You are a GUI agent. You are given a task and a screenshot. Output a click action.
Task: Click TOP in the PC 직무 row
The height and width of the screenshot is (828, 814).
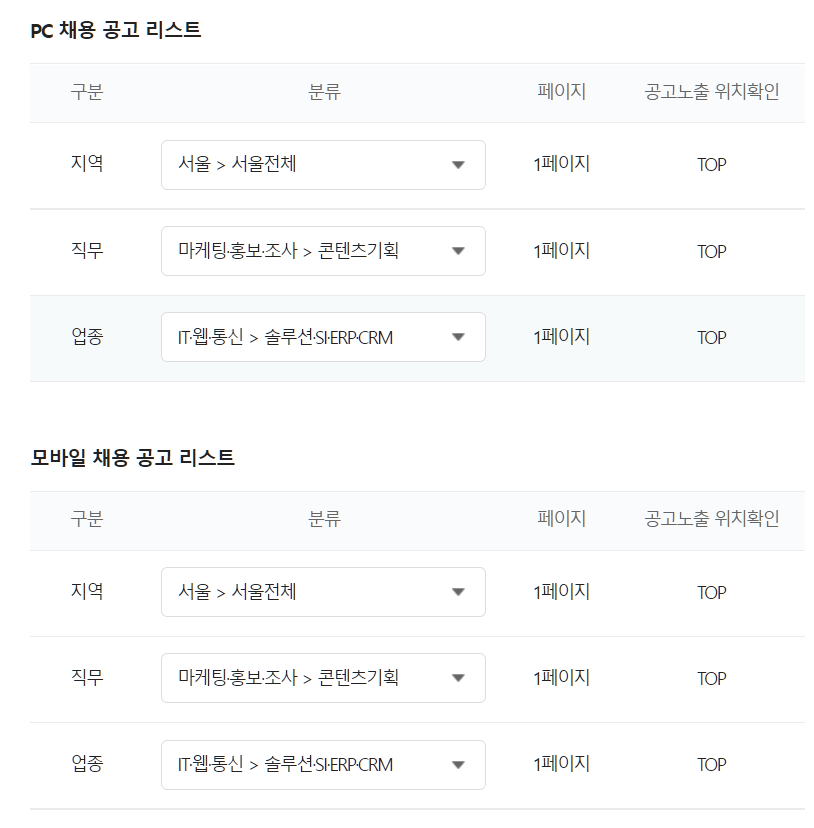pyautogui.click(x=712, y=251)
